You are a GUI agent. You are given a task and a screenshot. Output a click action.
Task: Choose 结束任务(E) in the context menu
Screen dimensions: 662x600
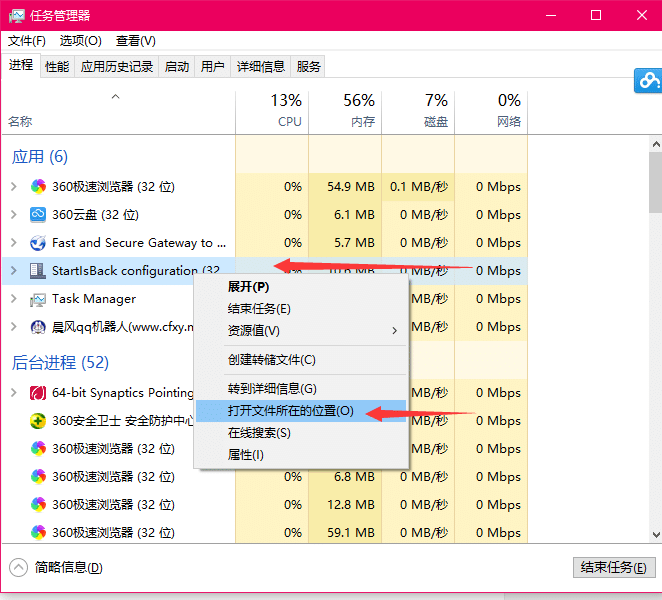pos(301,309)
